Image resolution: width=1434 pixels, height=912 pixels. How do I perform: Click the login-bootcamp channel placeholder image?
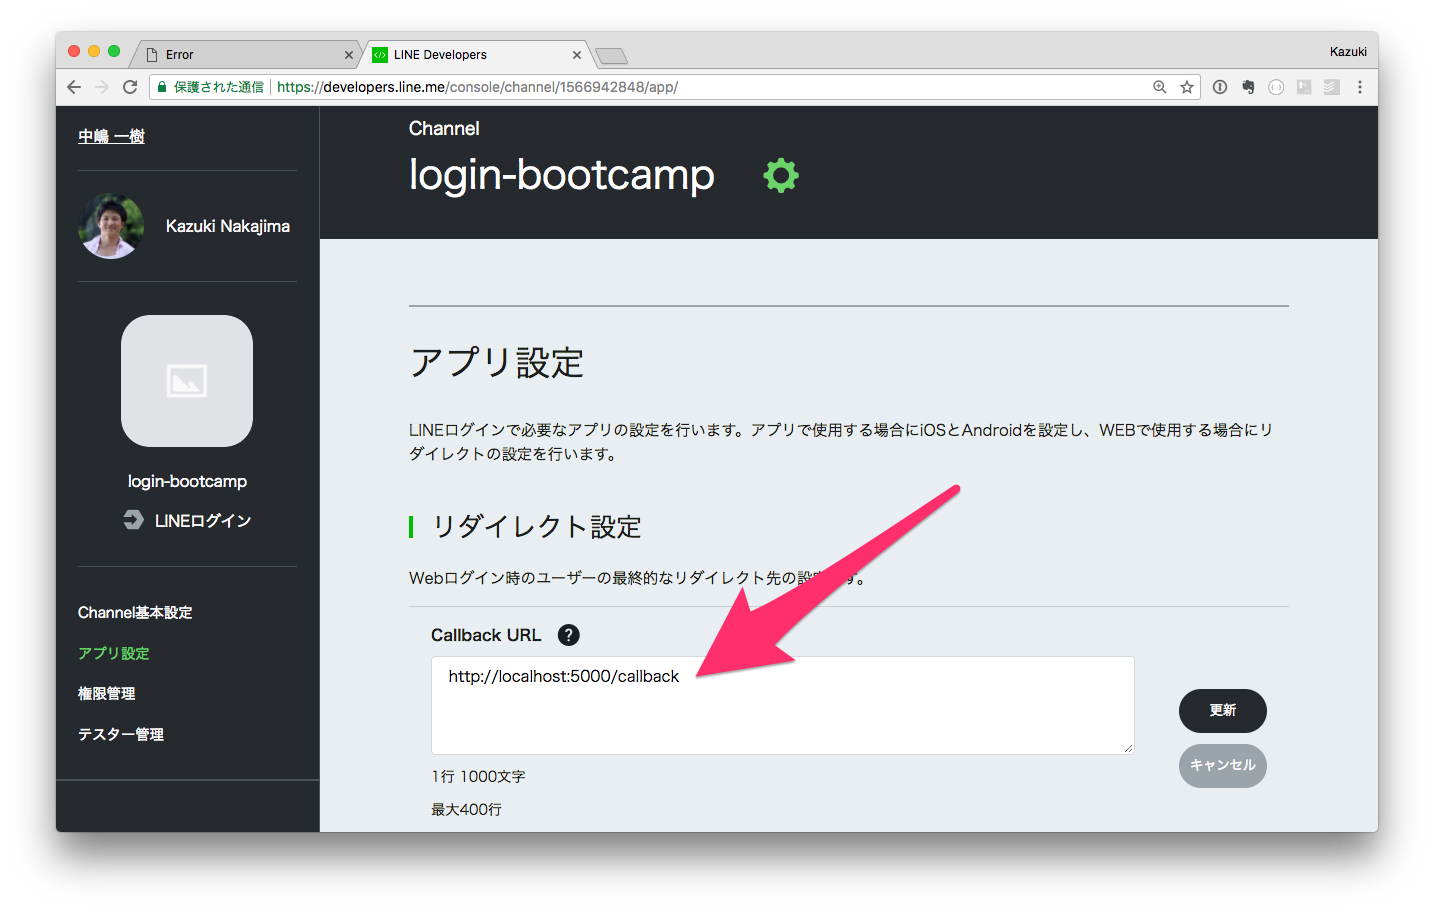pos(187,380)
